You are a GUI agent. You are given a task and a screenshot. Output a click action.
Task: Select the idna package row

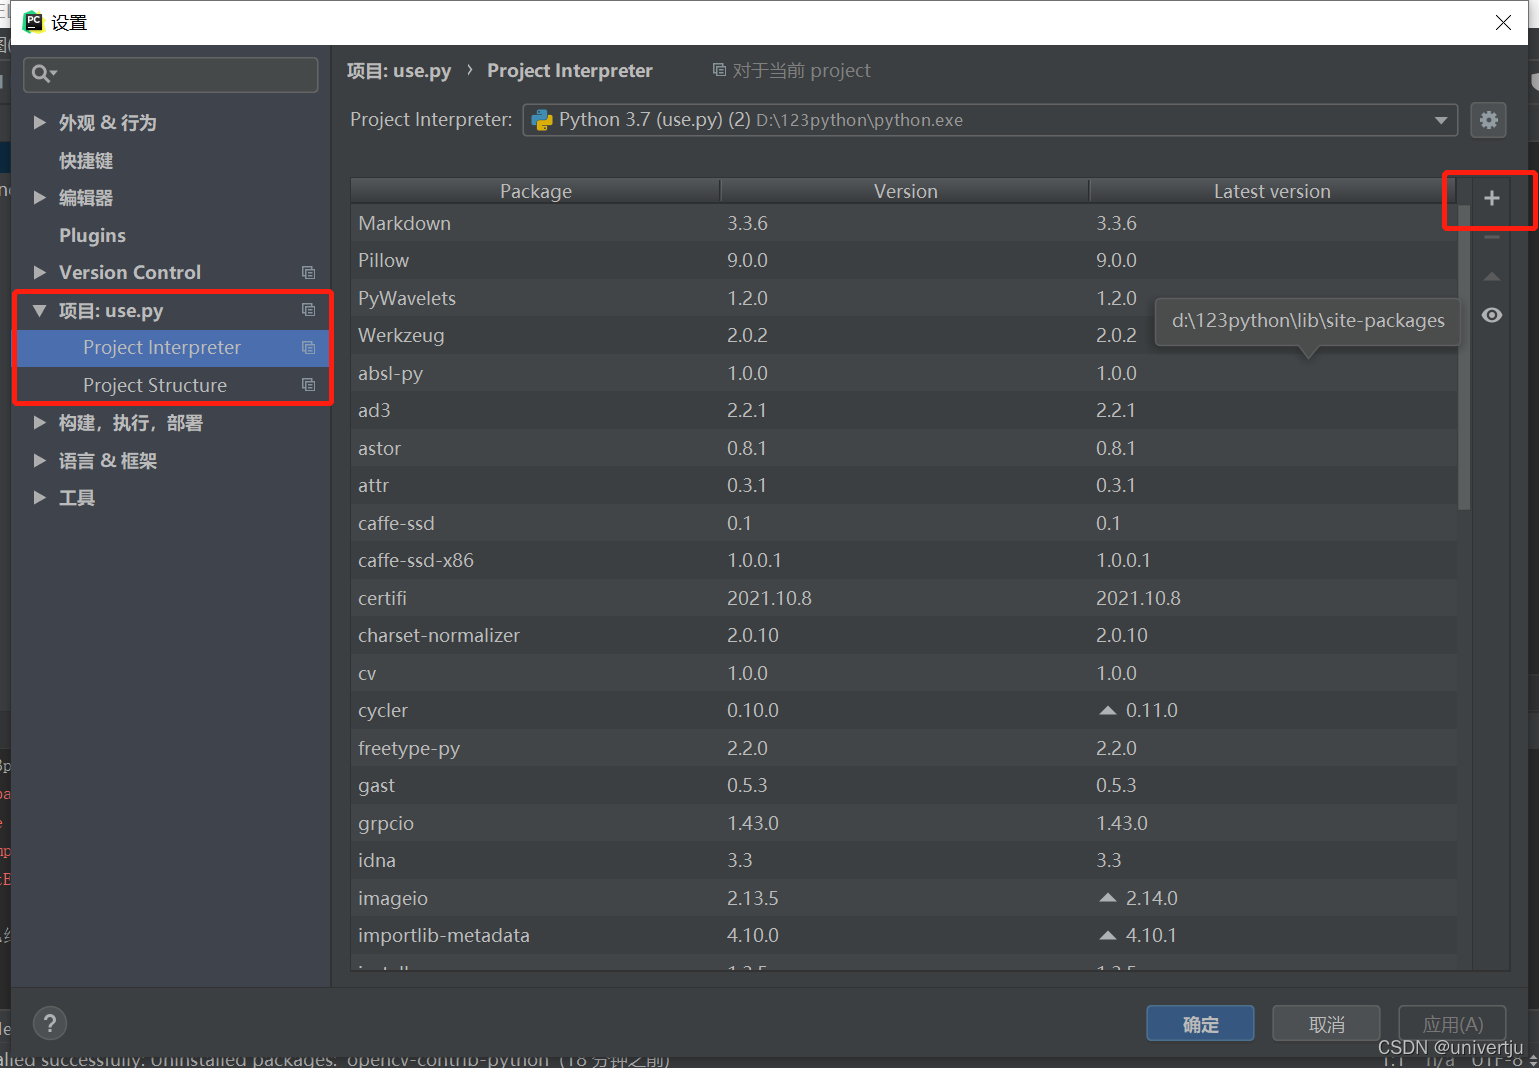click(x=904, y=860)
